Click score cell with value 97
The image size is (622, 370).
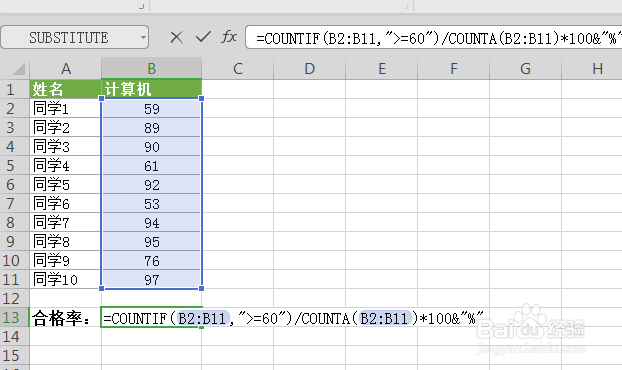[152, 280]
